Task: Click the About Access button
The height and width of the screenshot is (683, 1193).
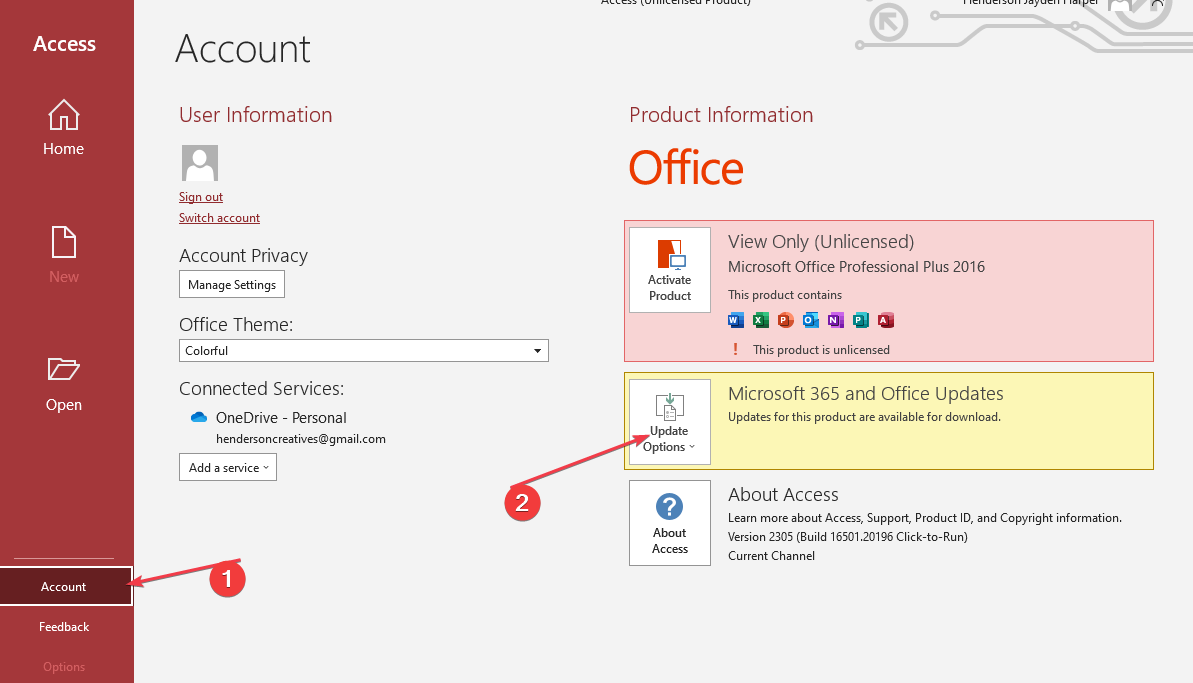Action: (x=670, y=523)
